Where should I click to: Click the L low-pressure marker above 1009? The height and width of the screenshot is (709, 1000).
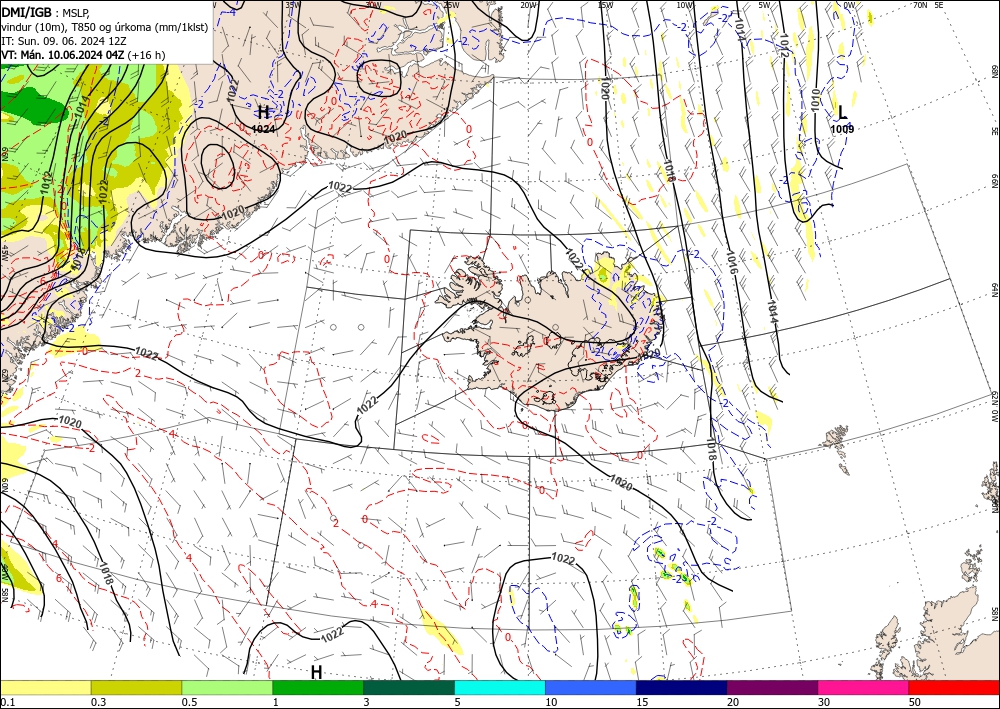842,113
